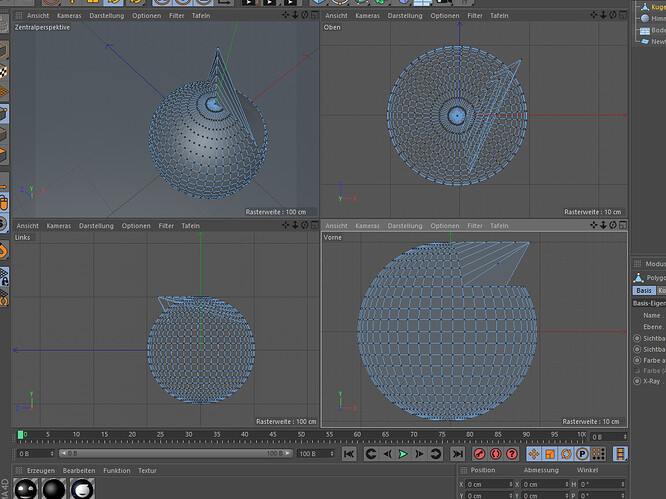Open Optionen menu in Zentralperspektive viewport
The image size is (666, 499).
(147, 16)
